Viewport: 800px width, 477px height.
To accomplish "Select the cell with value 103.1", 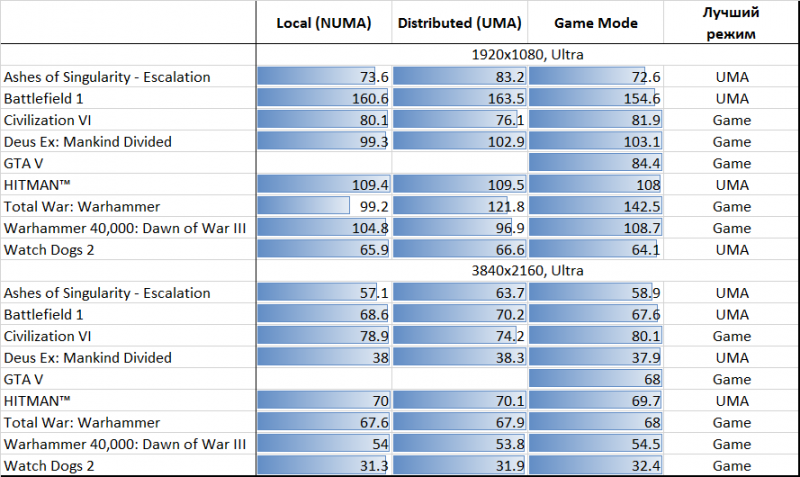I will [x=595, y=141].
